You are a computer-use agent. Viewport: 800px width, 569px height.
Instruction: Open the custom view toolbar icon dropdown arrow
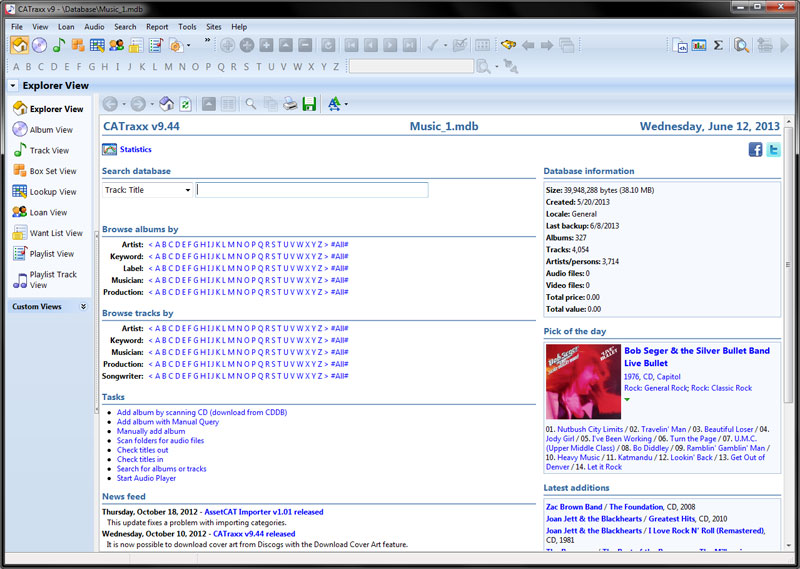click(x=189, y=45)
